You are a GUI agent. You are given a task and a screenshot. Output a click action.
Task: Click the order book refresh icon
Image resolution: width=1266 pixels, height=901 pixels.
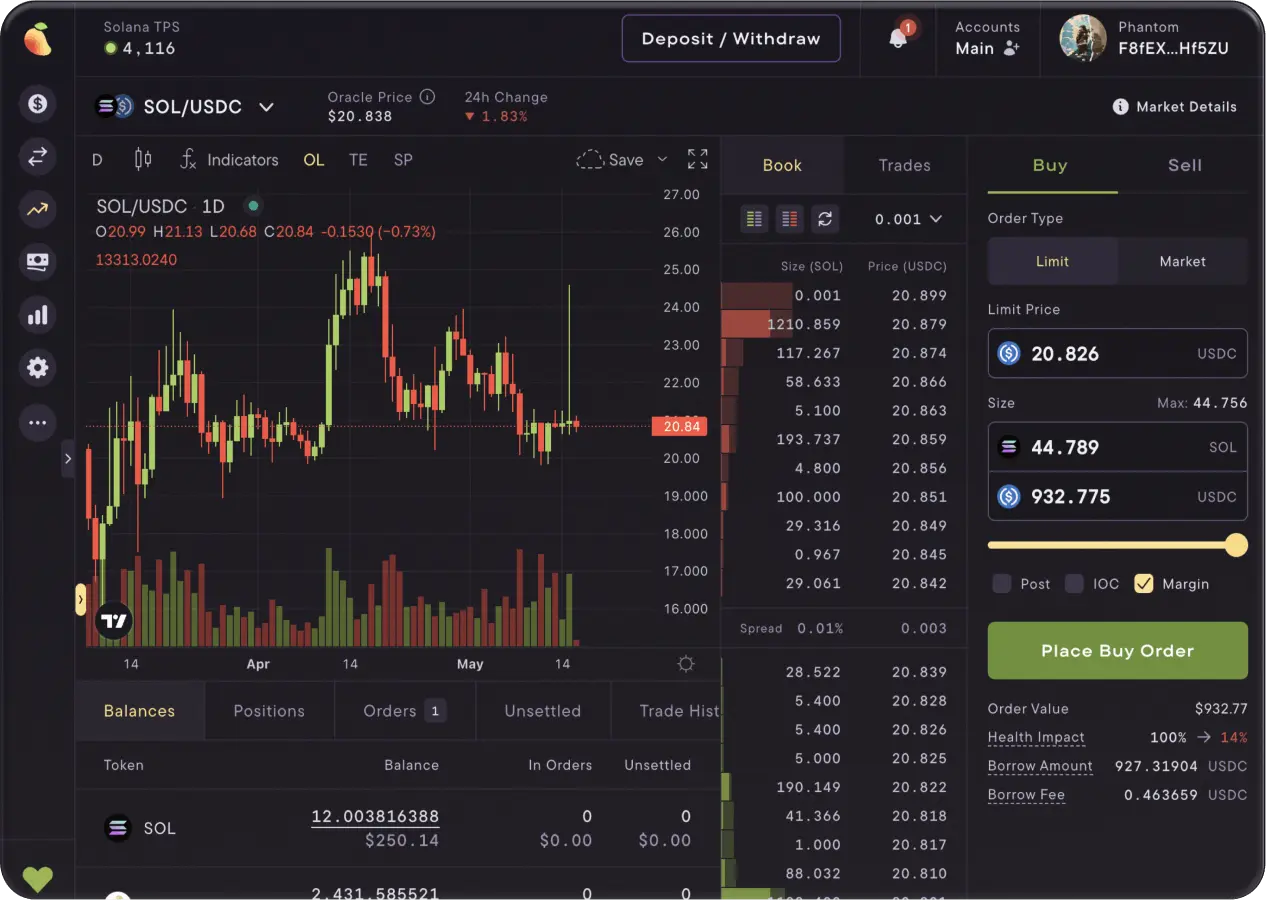point(825,218)
